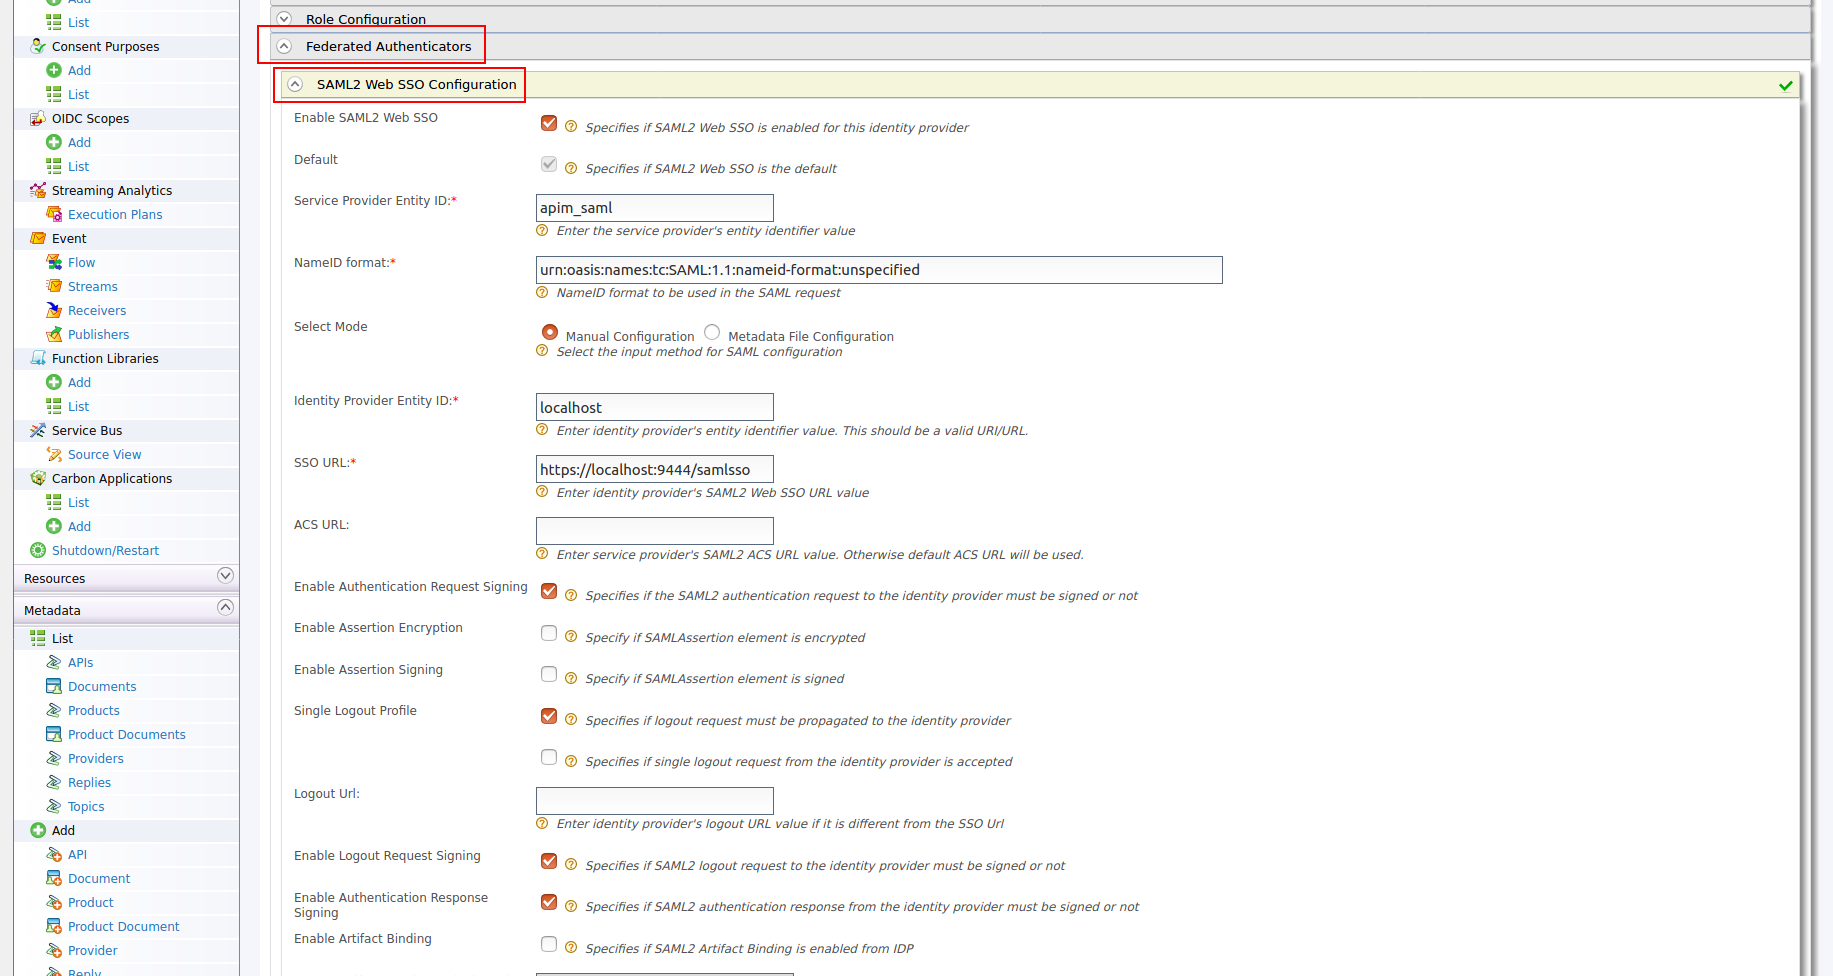The height and width of the screenshot is (976, 1833).
Task: Collapse the Metadata sidebar section
Action: 225,608
